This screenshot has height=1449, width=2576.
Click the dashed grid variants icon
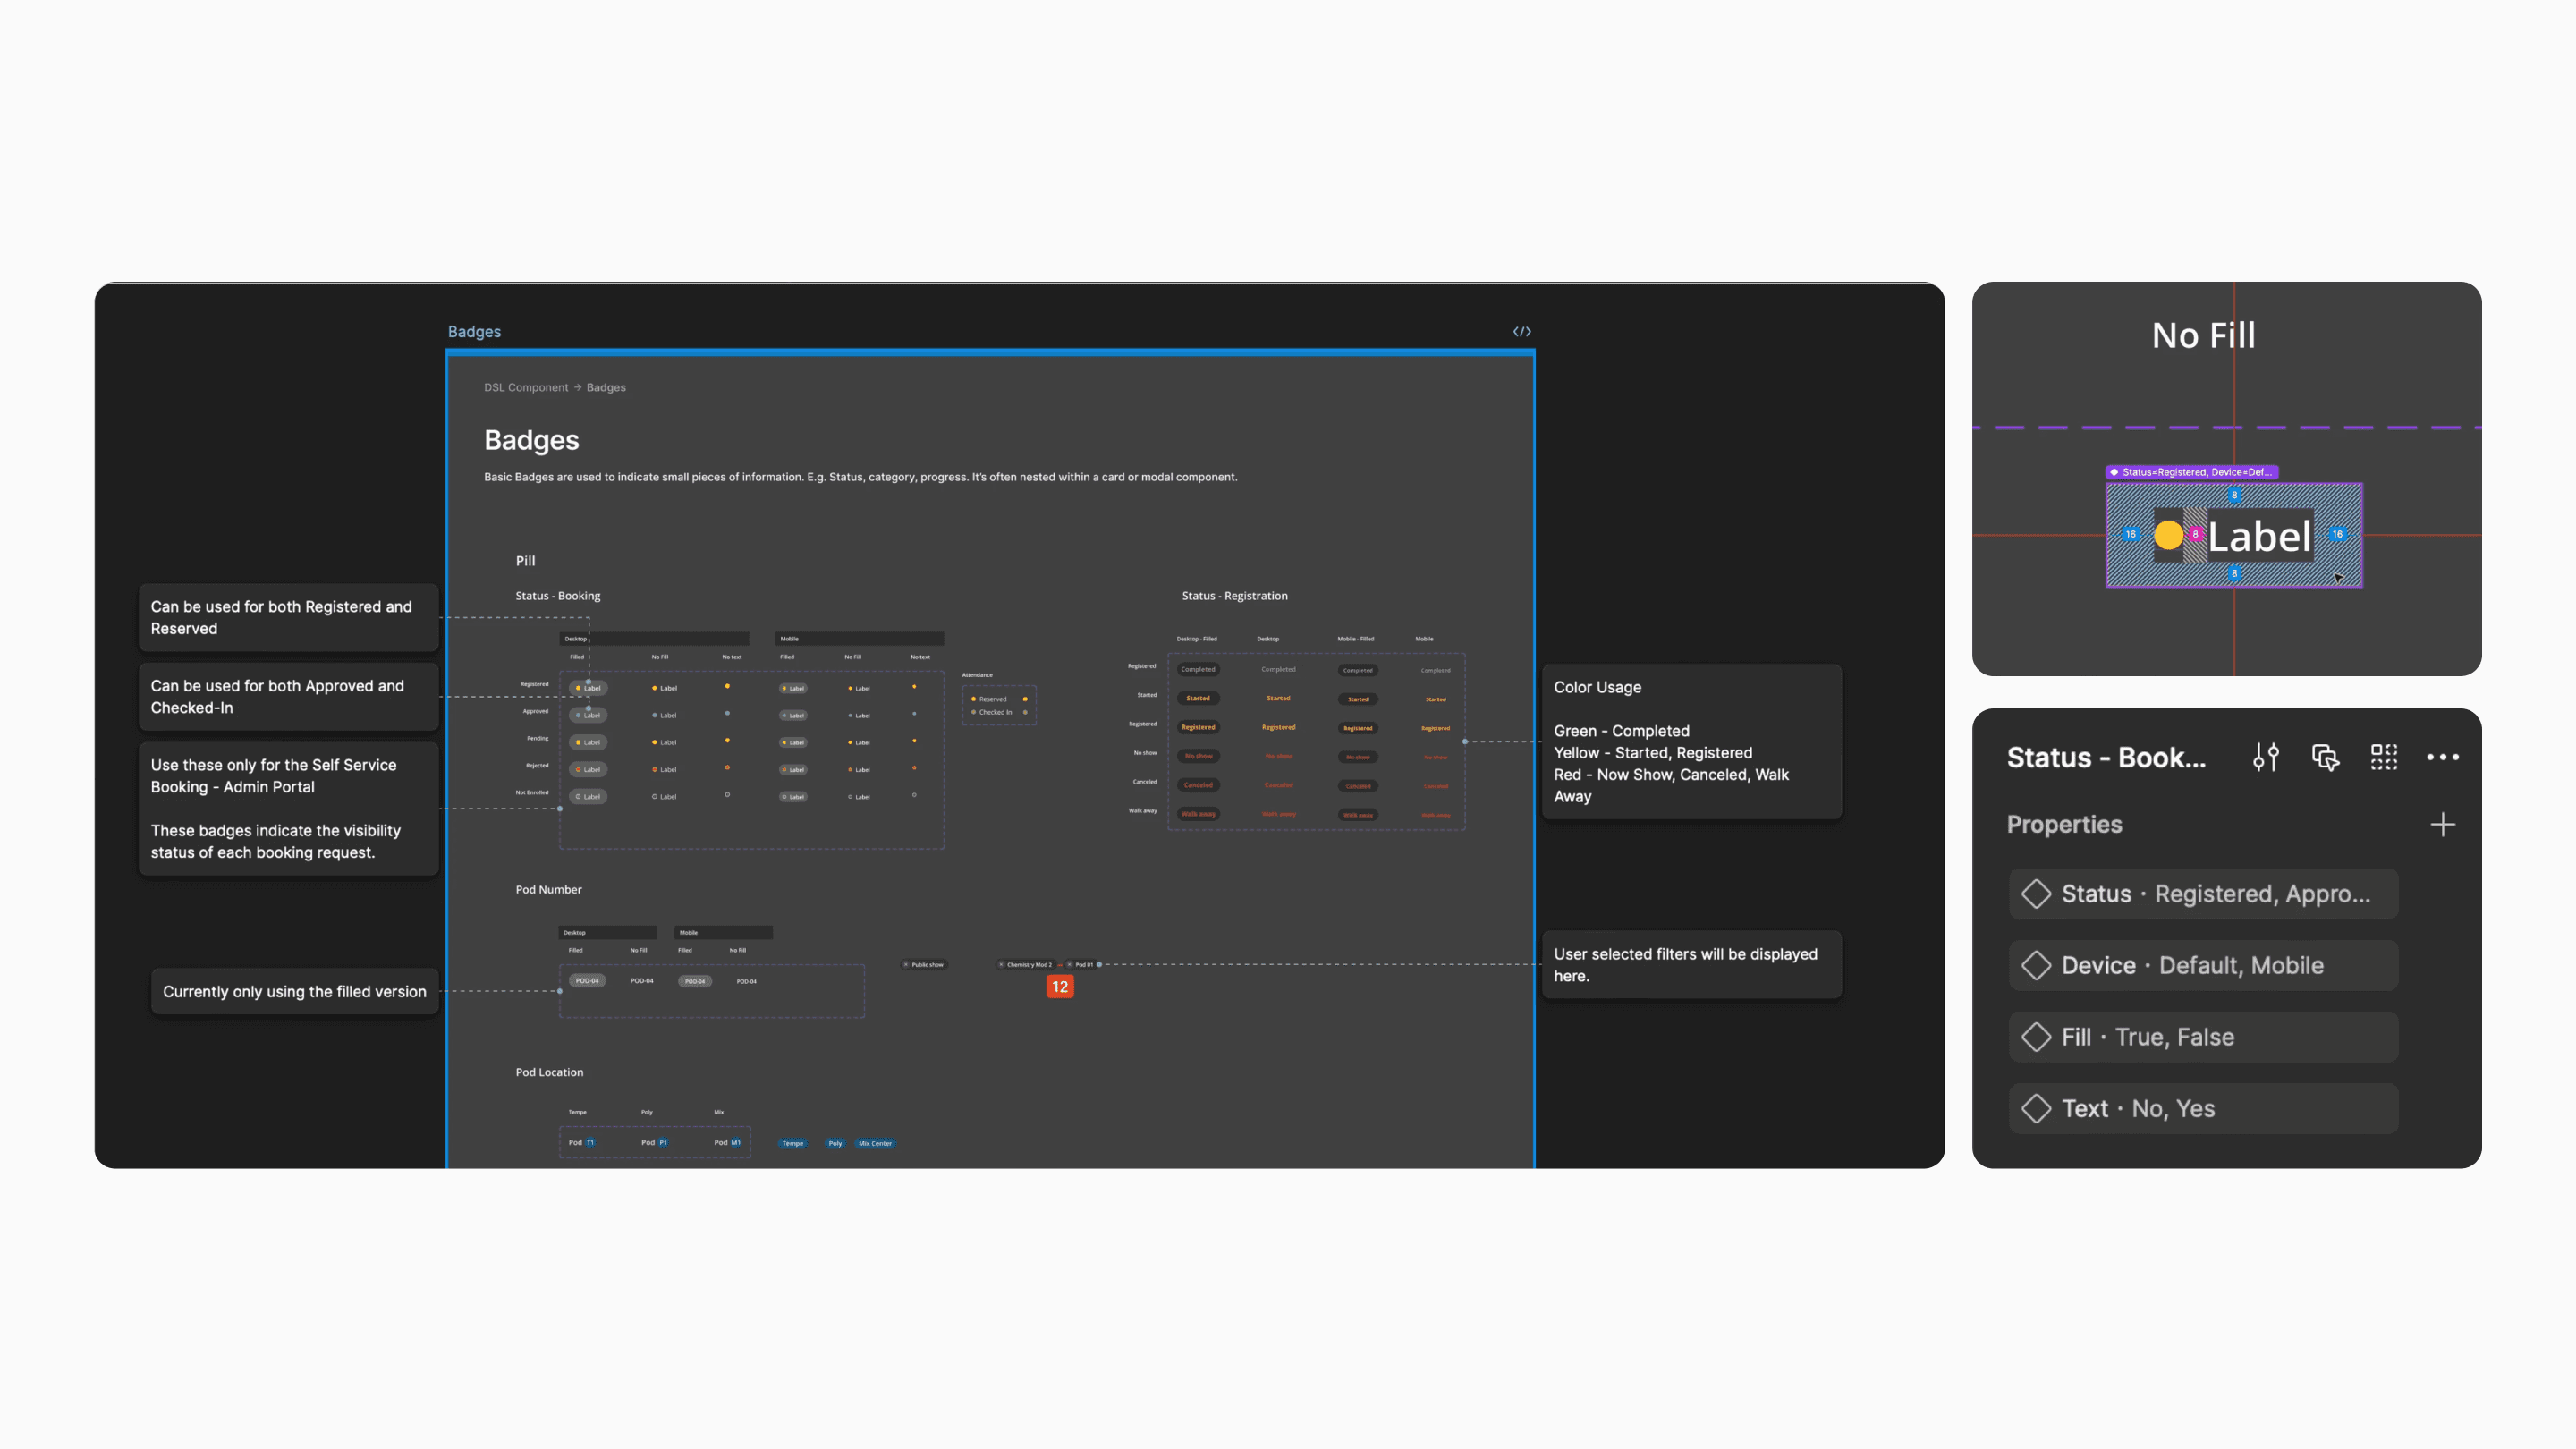(x=2384, y=757)
